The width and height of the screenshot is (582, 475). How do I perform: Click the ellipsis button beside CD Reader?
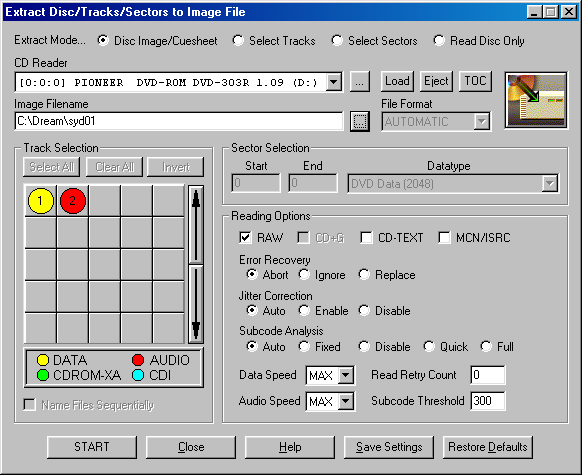pyautogui.click(x=360, y=82)
